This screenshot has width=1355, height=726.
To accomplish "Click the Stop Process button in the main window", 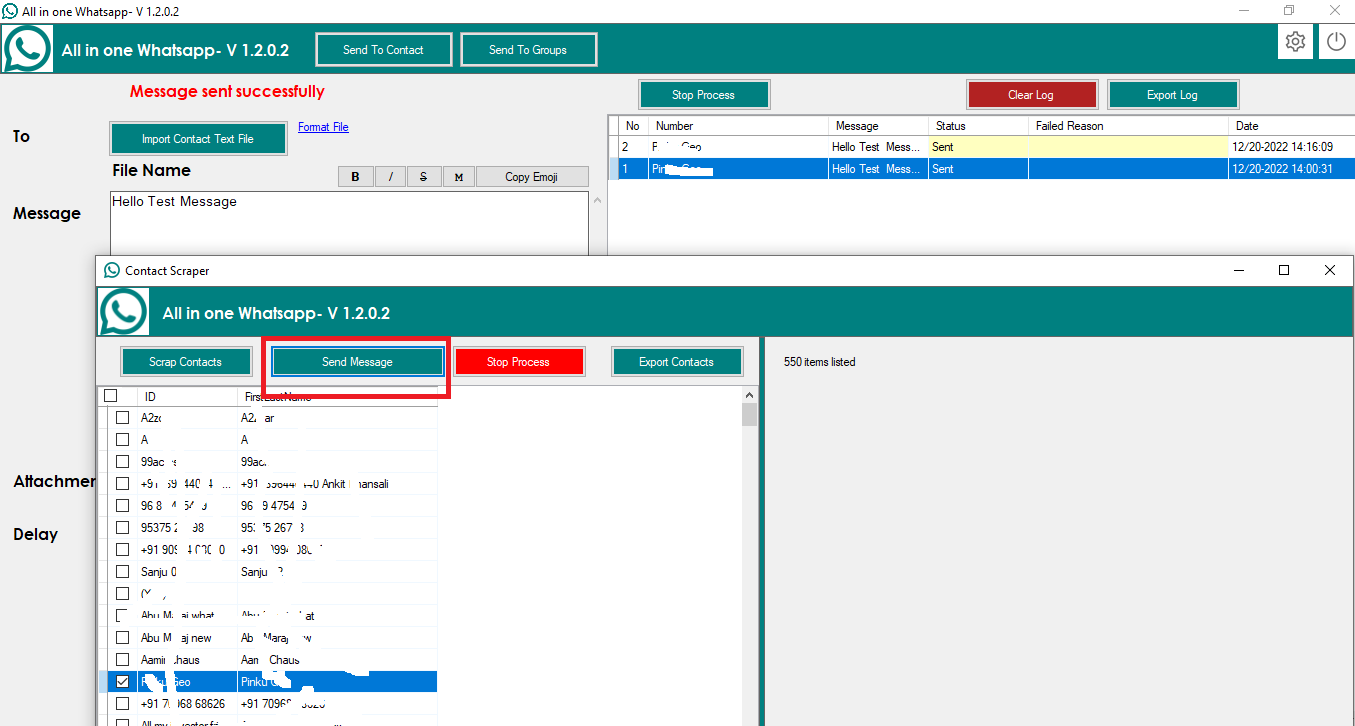I will point(704,95).
